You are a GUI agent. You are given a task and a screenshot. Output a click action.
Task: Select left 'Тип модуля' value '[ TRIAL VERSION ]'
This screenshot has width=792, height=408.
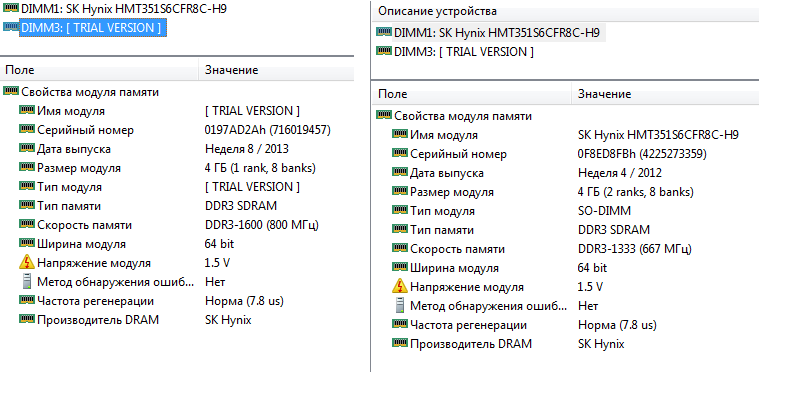tap(252, 187)
